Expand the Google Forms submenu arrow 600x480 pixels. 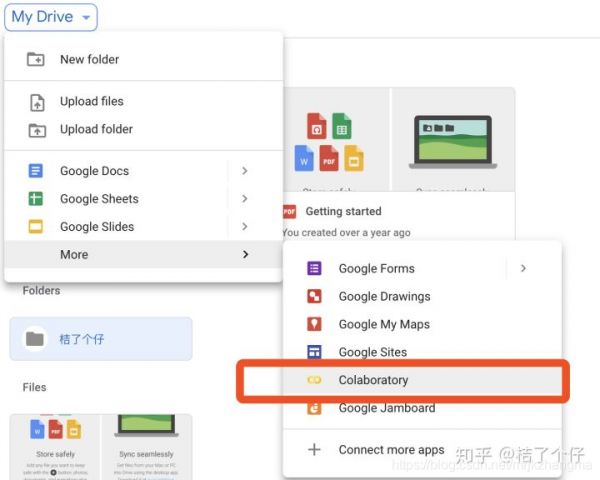coord(523,268)
